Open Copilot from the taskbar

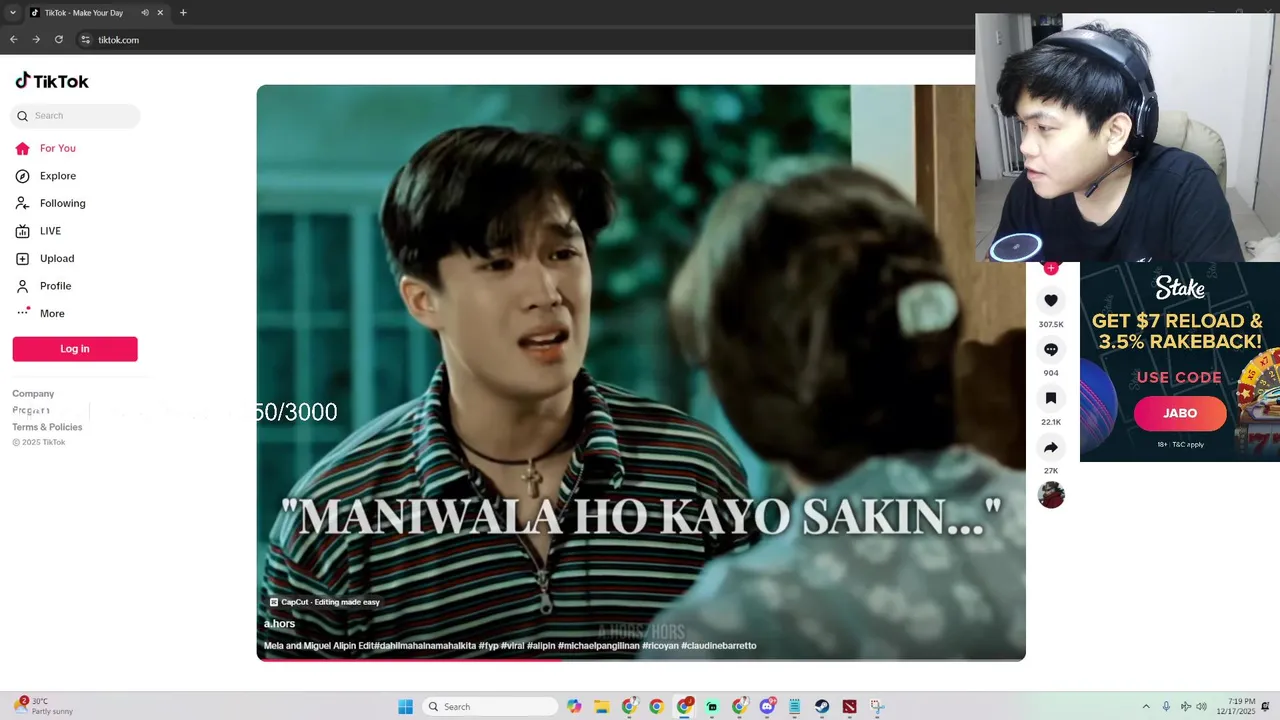[x=574, y=707]
